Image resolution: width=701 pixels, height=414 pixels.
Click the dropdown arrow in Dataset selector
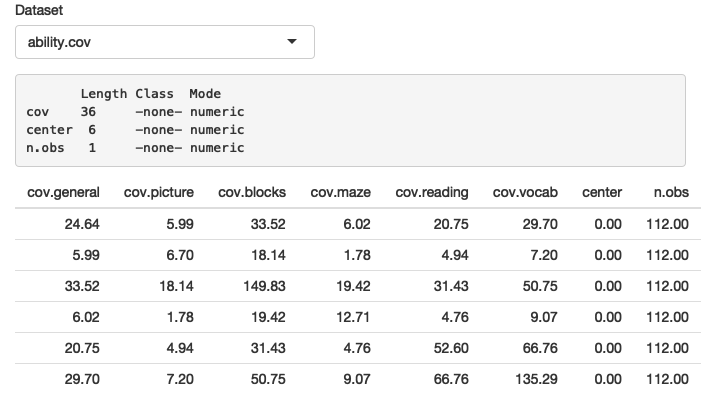coord(292,43)
